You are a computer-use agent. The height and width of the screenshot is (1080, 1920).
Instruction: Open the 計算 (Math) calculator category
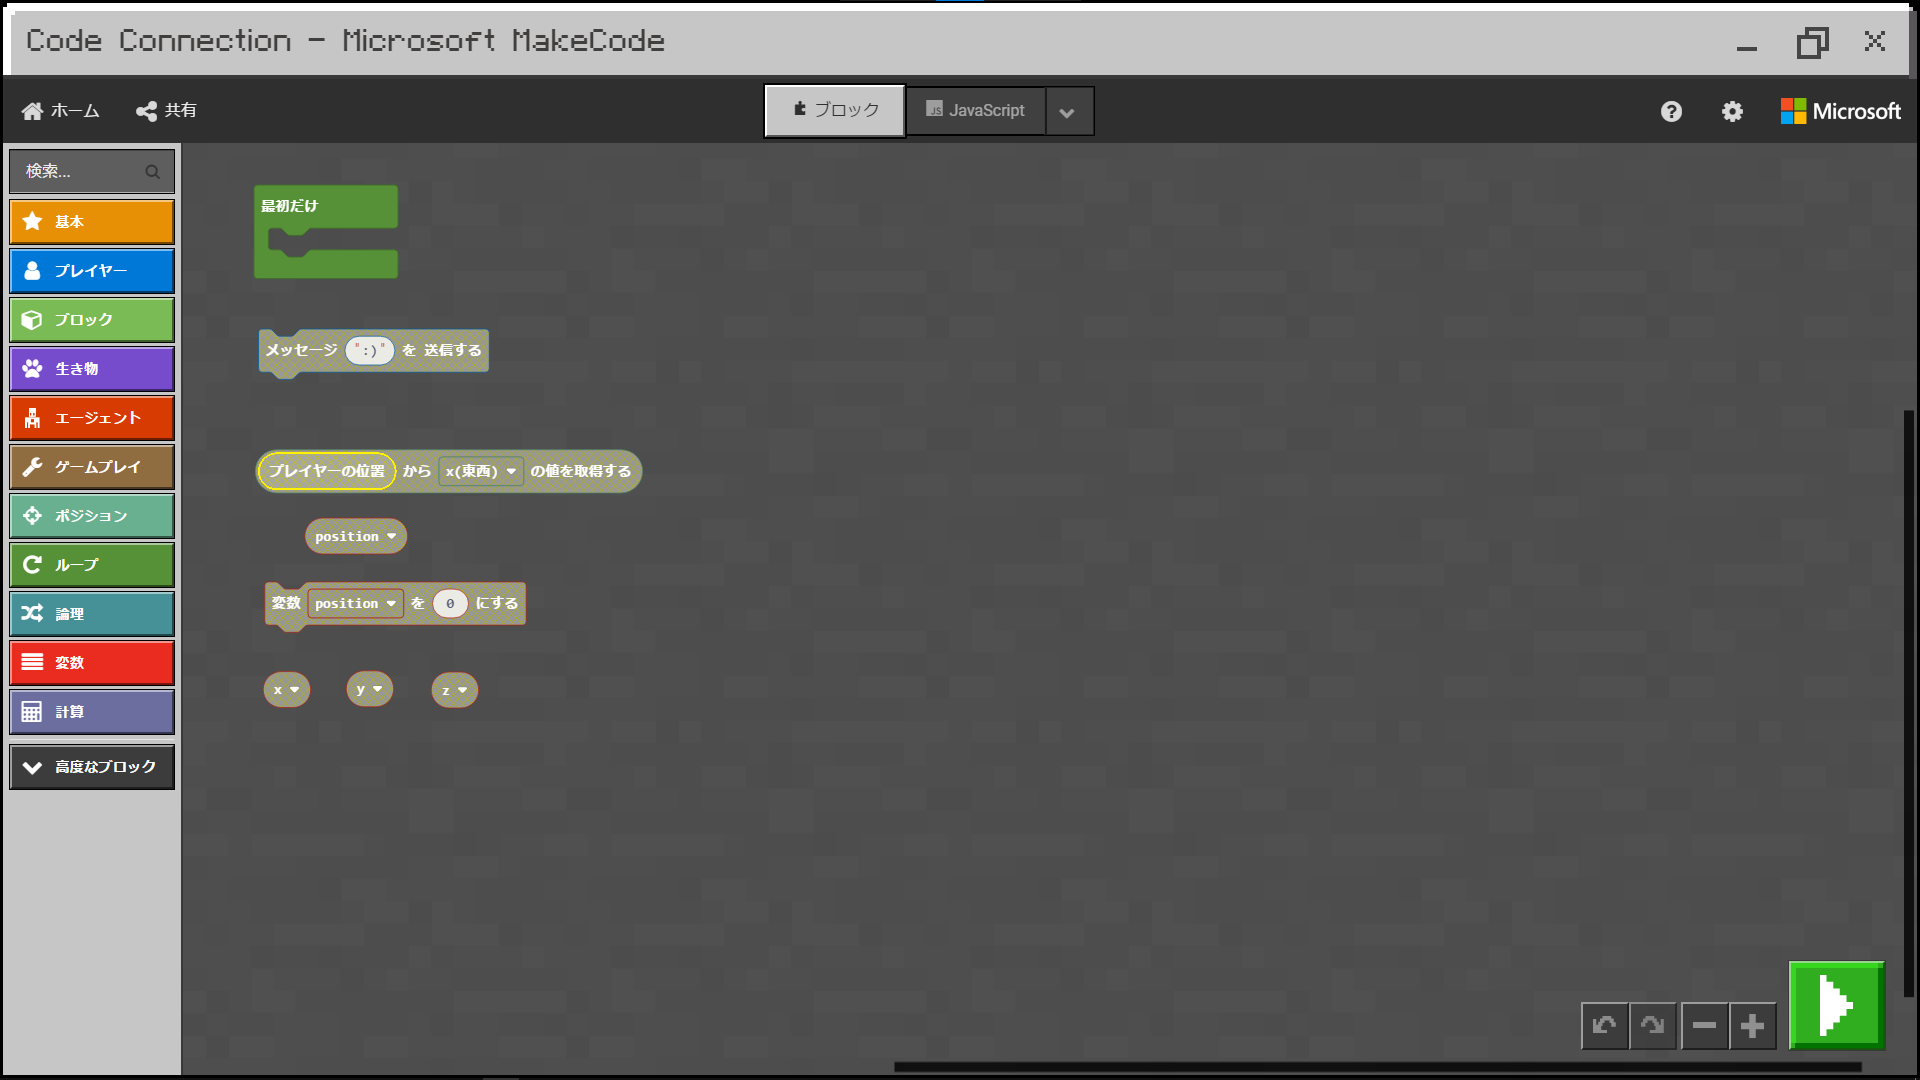pos(91,712)
